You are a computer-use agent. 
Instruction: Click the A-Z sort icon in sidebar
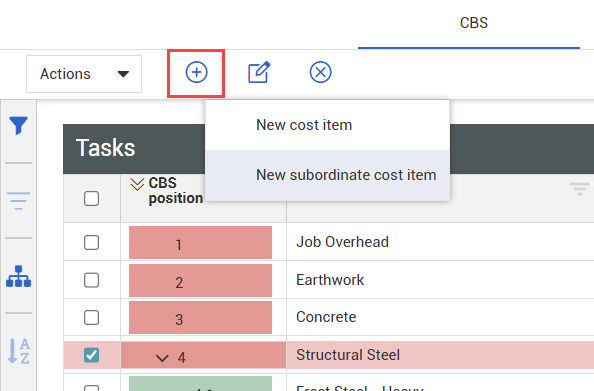19,351
